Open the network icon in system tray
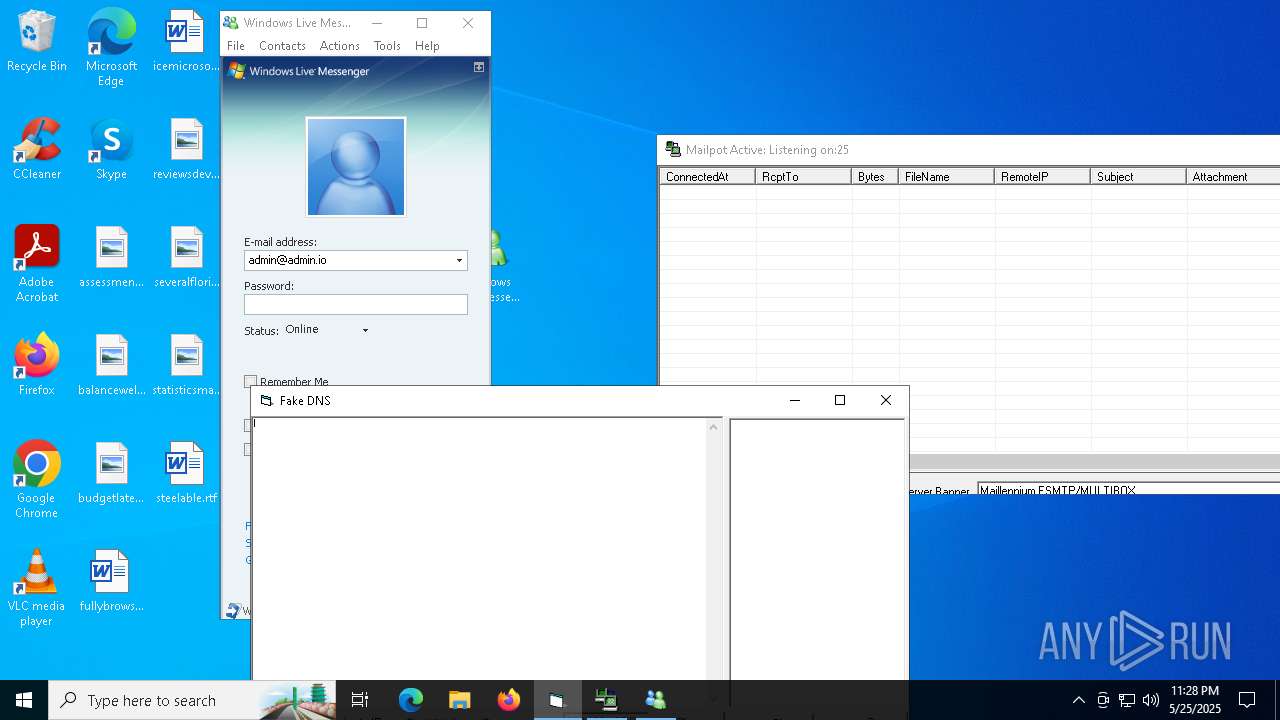 coord(1127,700)
